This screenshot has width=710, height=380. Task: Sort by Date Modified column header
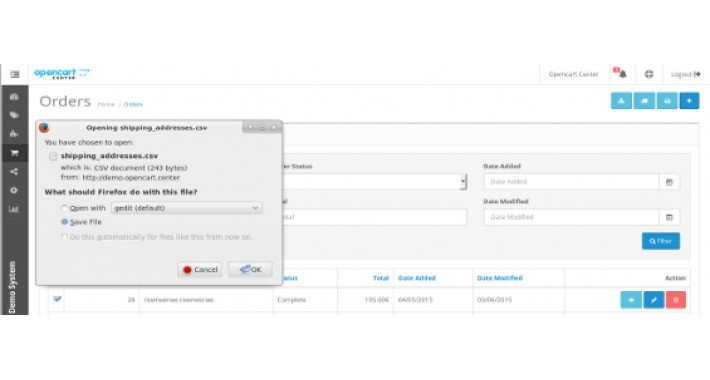[x=500, y=278]
